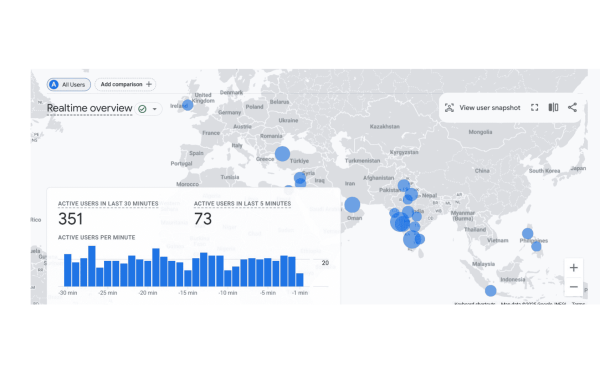Click the bubble near Pakistan label
600x385 pixels.
[x=404, y=186]
